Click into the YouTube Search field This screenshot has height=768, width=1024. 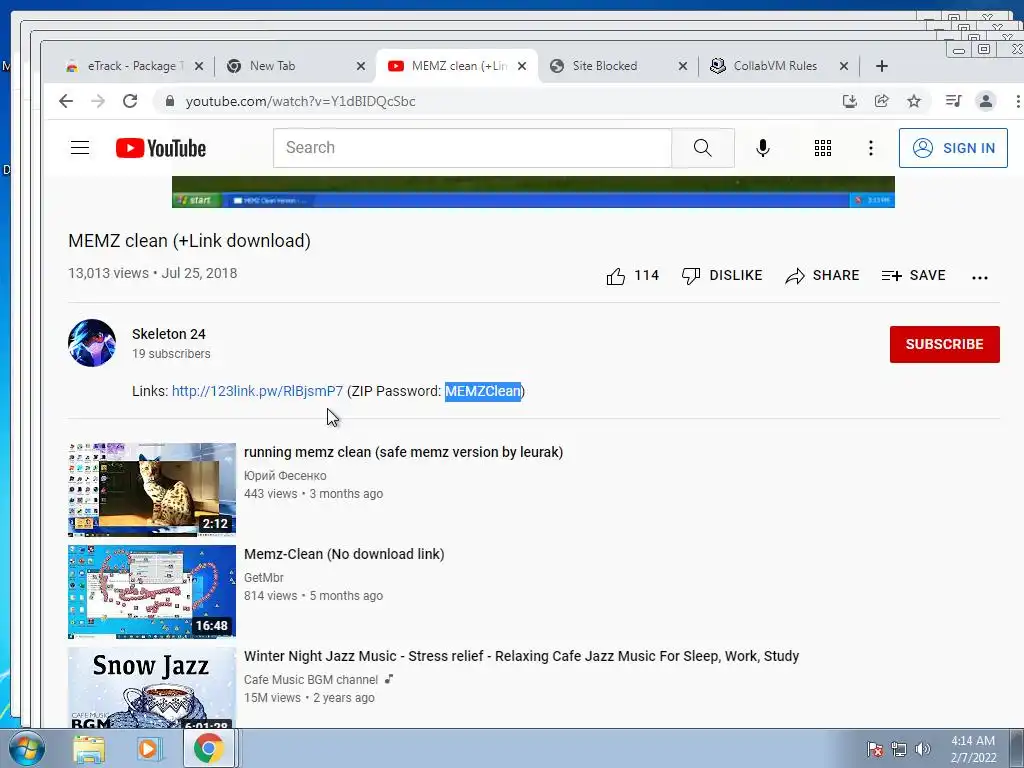point(472,148)
